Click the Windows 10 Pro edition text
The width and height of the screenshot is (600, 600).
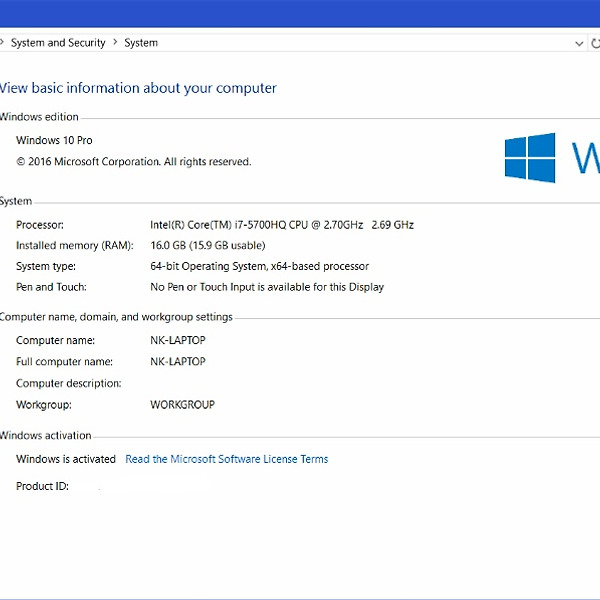[x=54, y=141]
